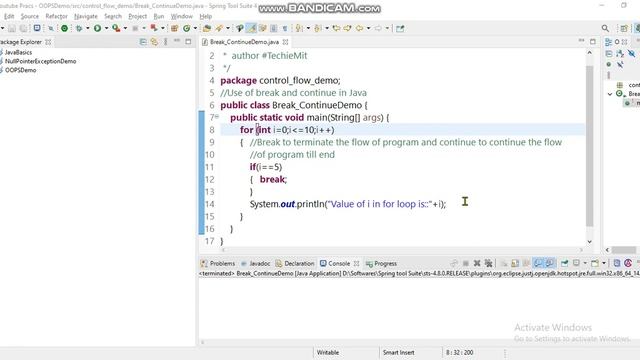The image size is (640, 360).
Task: Close the Console view tab
Action: [357, 263]
